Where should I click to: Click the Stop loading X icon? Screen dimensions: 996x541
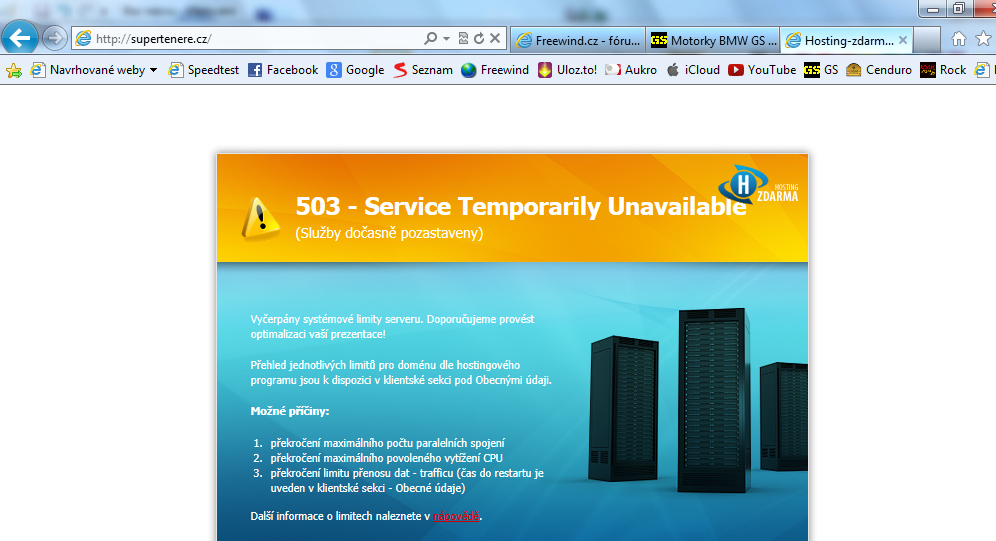(x=495, y=39)
